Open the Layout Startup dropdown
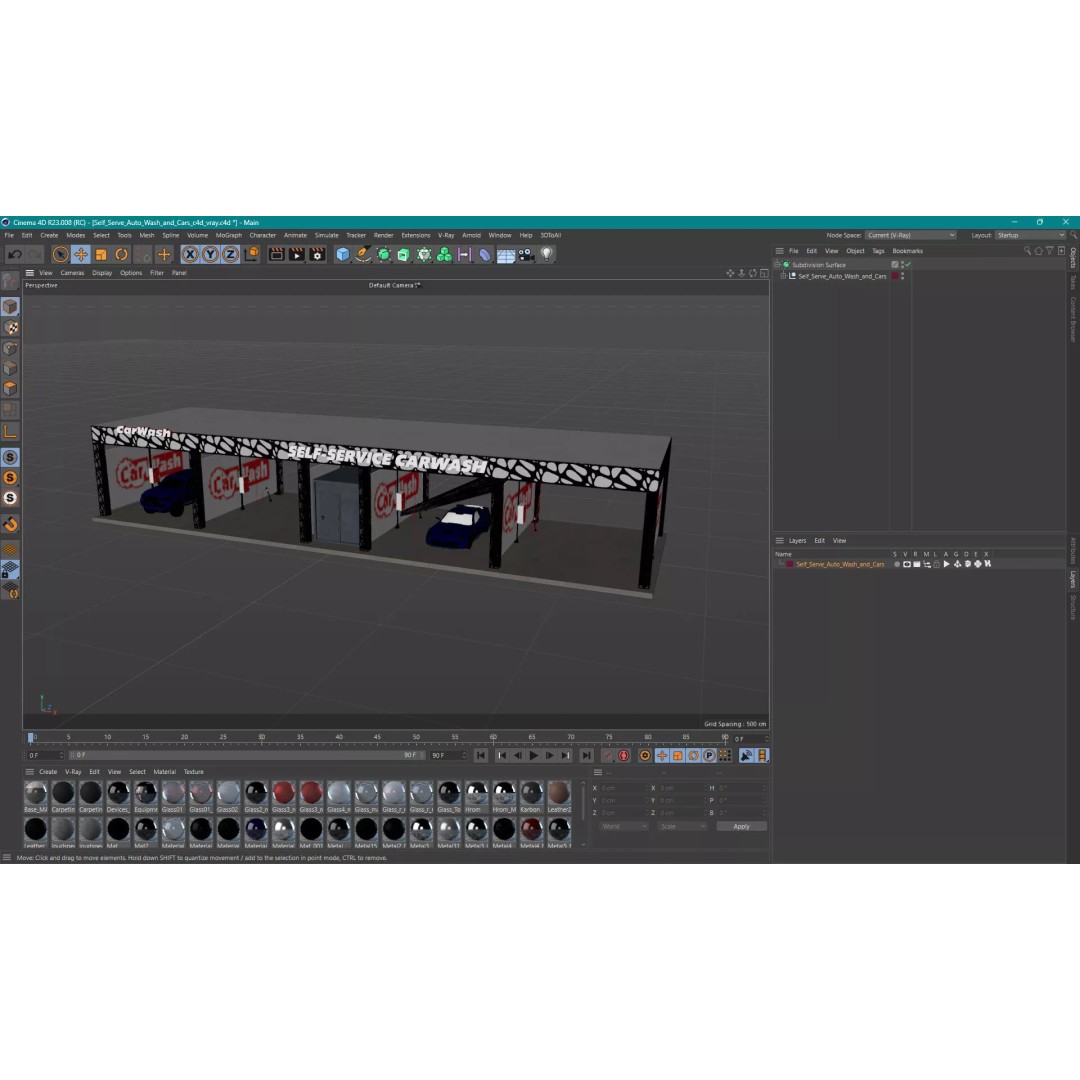This screenshot has height=1080, width=1080. [1030, 236]
